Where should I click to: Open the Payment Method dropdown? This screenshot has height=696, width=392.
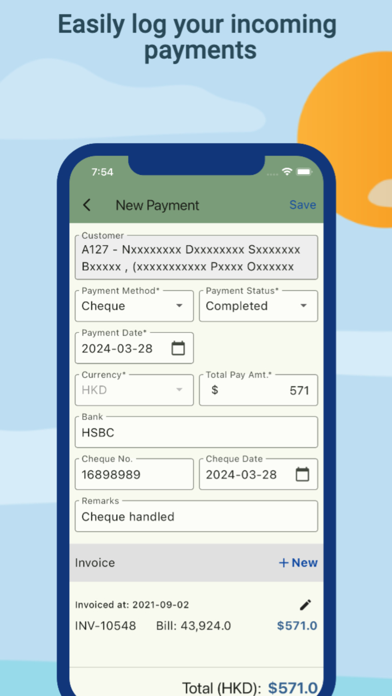coord(134,306)
